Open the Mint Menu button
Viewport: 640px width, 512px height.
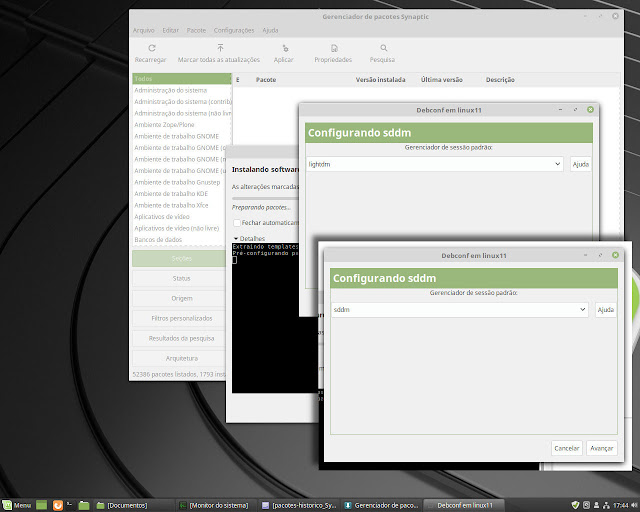(x=16, y=505)
